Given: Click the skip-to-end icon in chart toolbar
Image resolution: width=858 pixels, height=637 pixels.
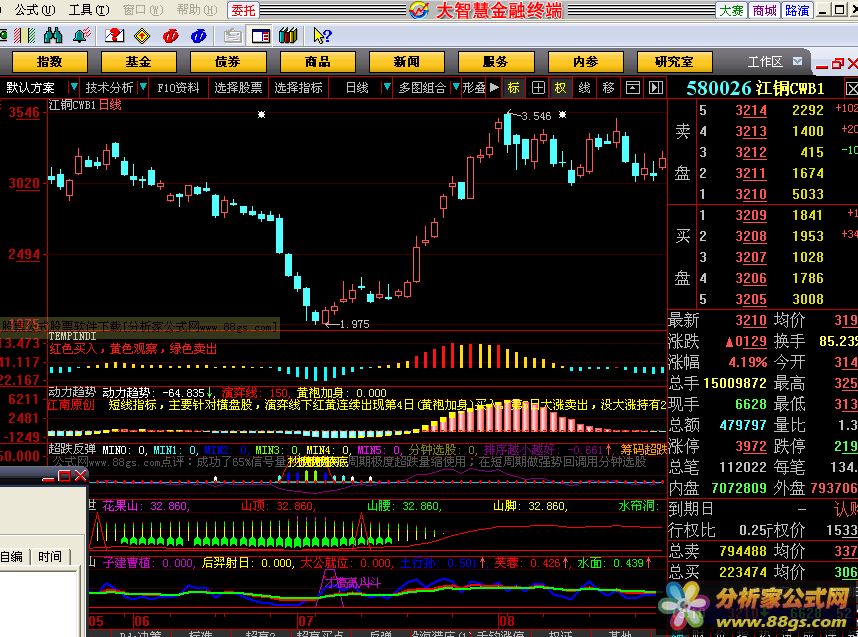Looking at the screenshot, I should point(656,88).
